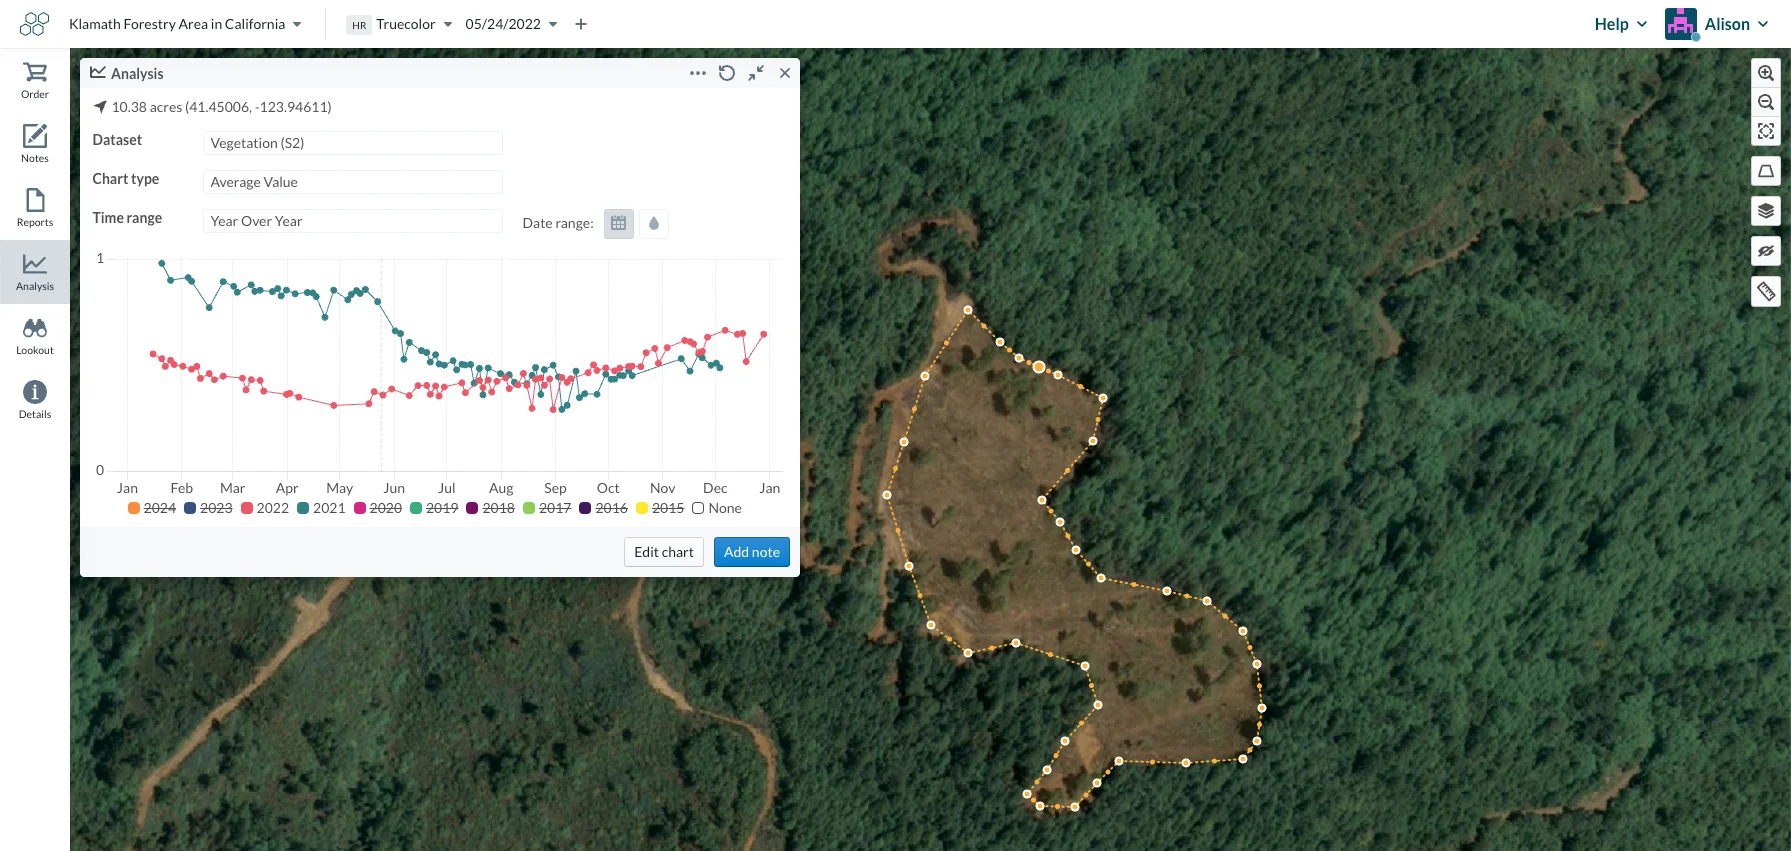1791x851 pixels.
Task: Expand the Time range Year Over Year dropdown
Action: 352,221
